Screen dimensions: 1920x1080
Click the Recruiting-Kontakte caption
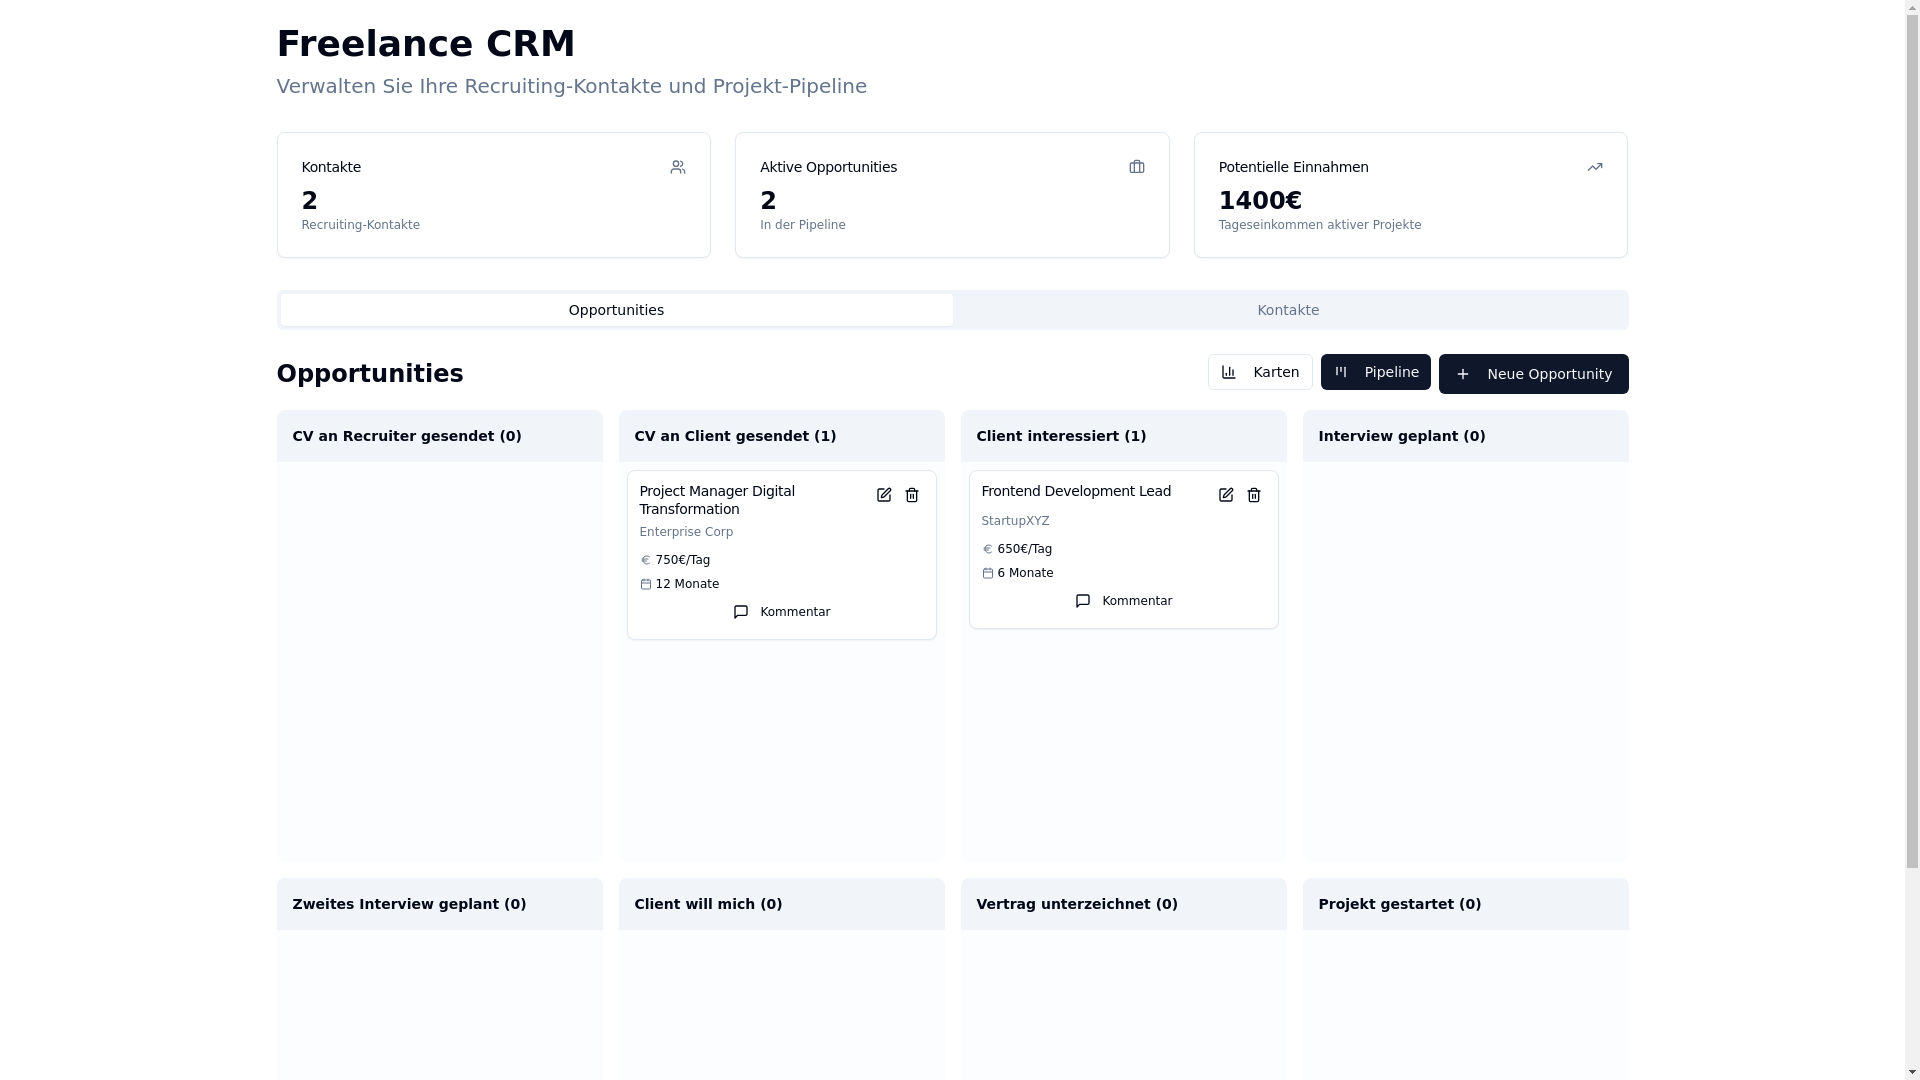pyautogui.click(x=361, y=225)
